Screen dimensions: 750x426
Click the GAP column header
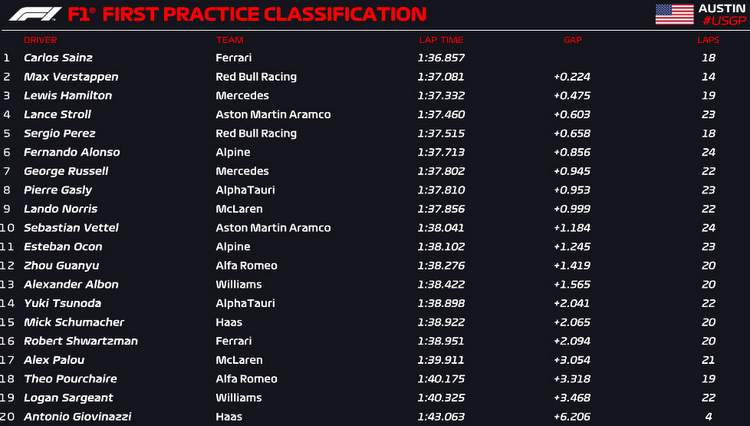tap(572, 40)
